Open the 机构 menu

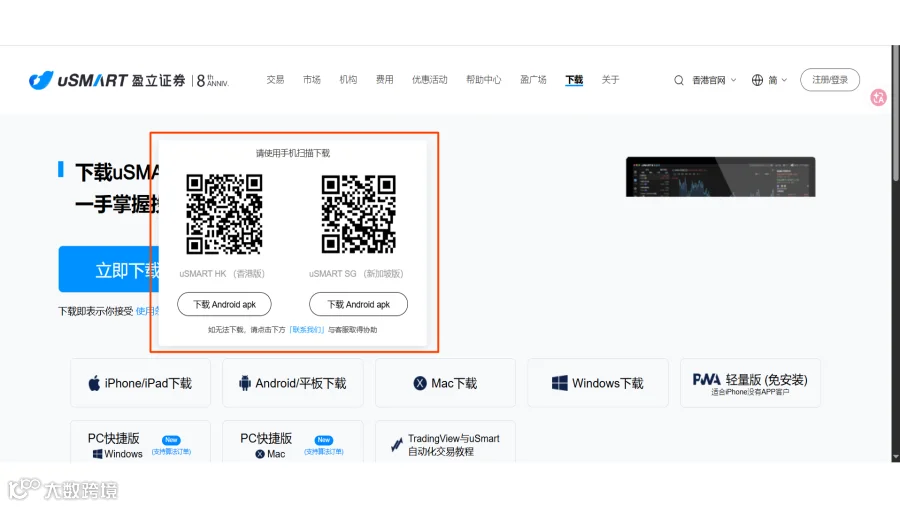pos(348,80)
